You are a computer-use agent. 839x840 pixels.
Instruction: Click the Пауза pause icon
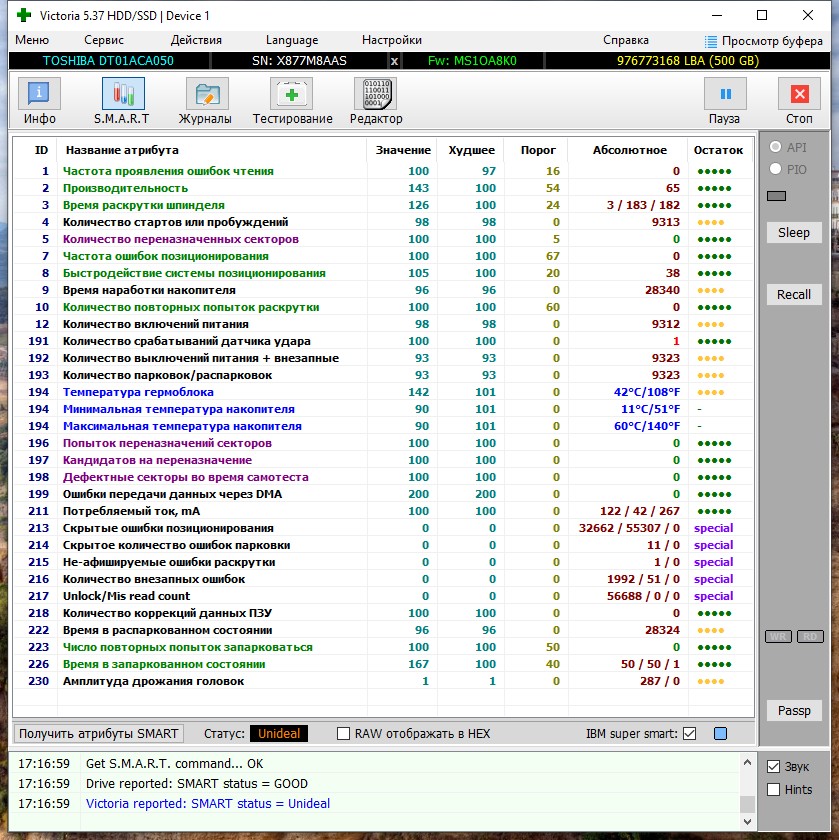[x=725, y=94]
